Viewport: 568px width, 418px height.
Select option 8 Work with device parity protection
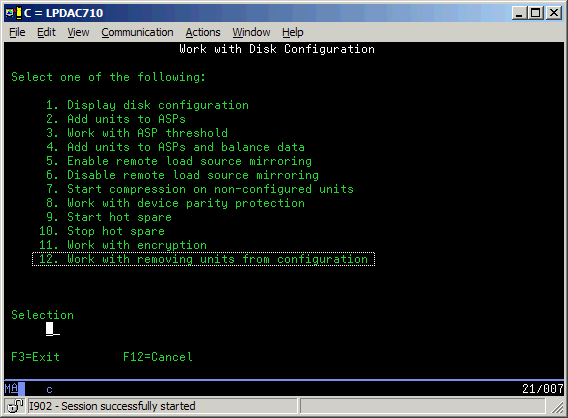click(x=175, y=203)
